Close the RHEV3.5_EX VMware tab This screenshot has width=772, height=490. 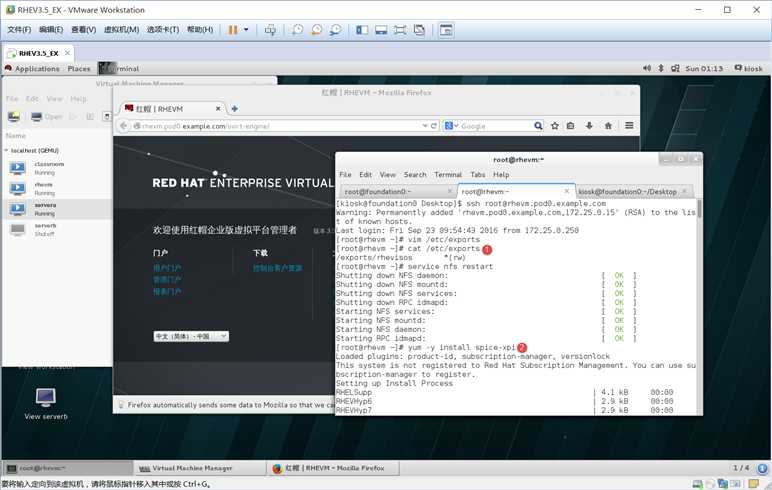pos(67,53)
